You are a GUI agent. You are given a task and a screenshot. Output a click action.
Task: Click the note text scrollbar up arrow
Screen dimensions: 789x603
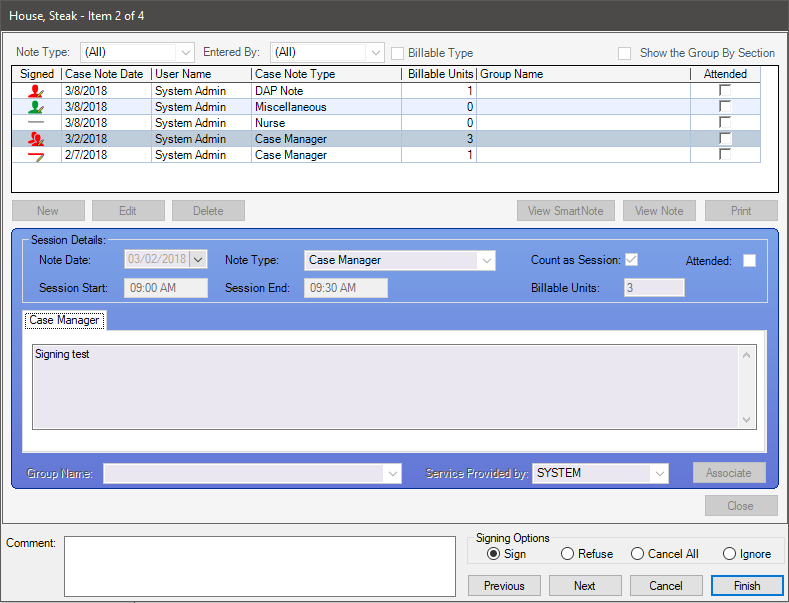pos(747,355)
